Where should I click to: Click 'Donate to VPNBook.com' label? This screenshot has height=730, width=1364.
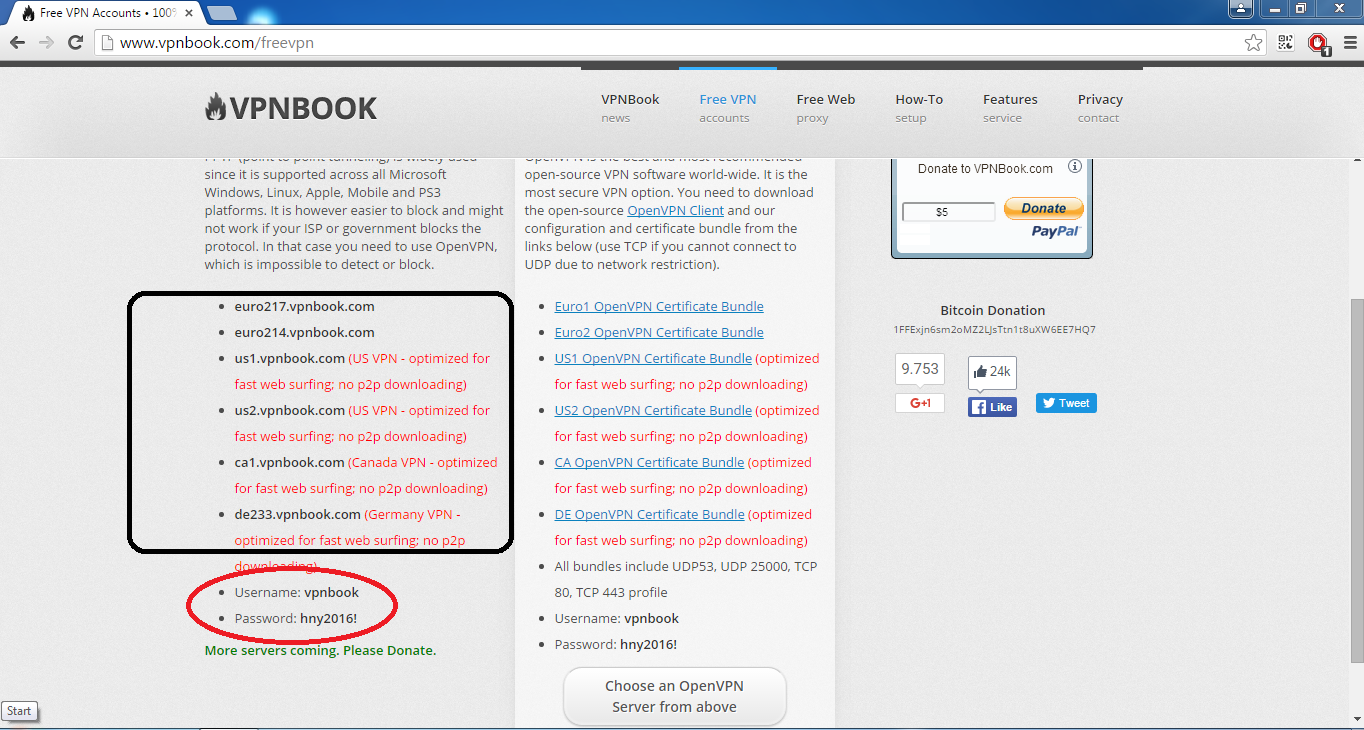coord(985,169)
